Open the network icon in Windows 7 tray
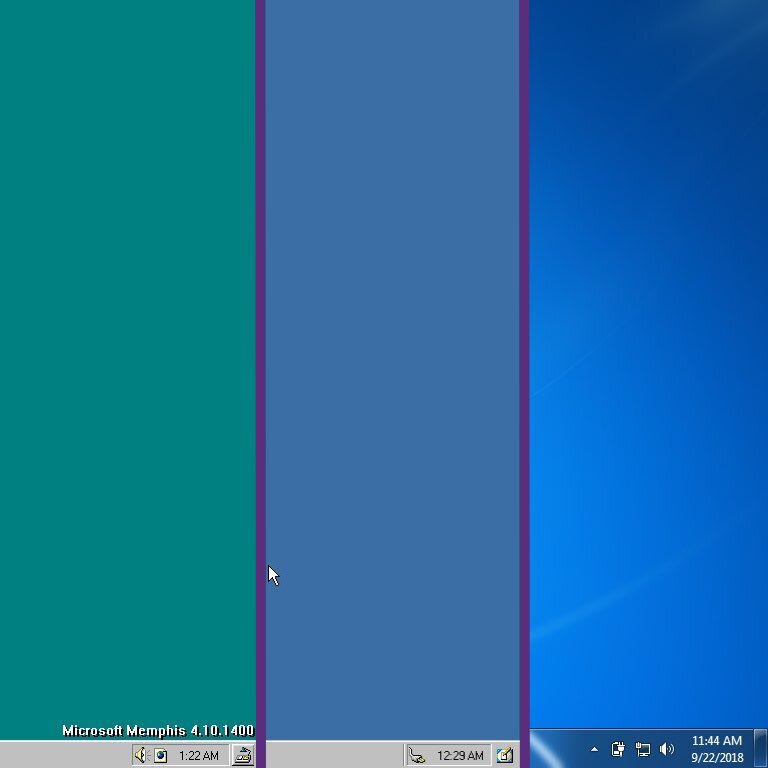 tap(642, 749)
